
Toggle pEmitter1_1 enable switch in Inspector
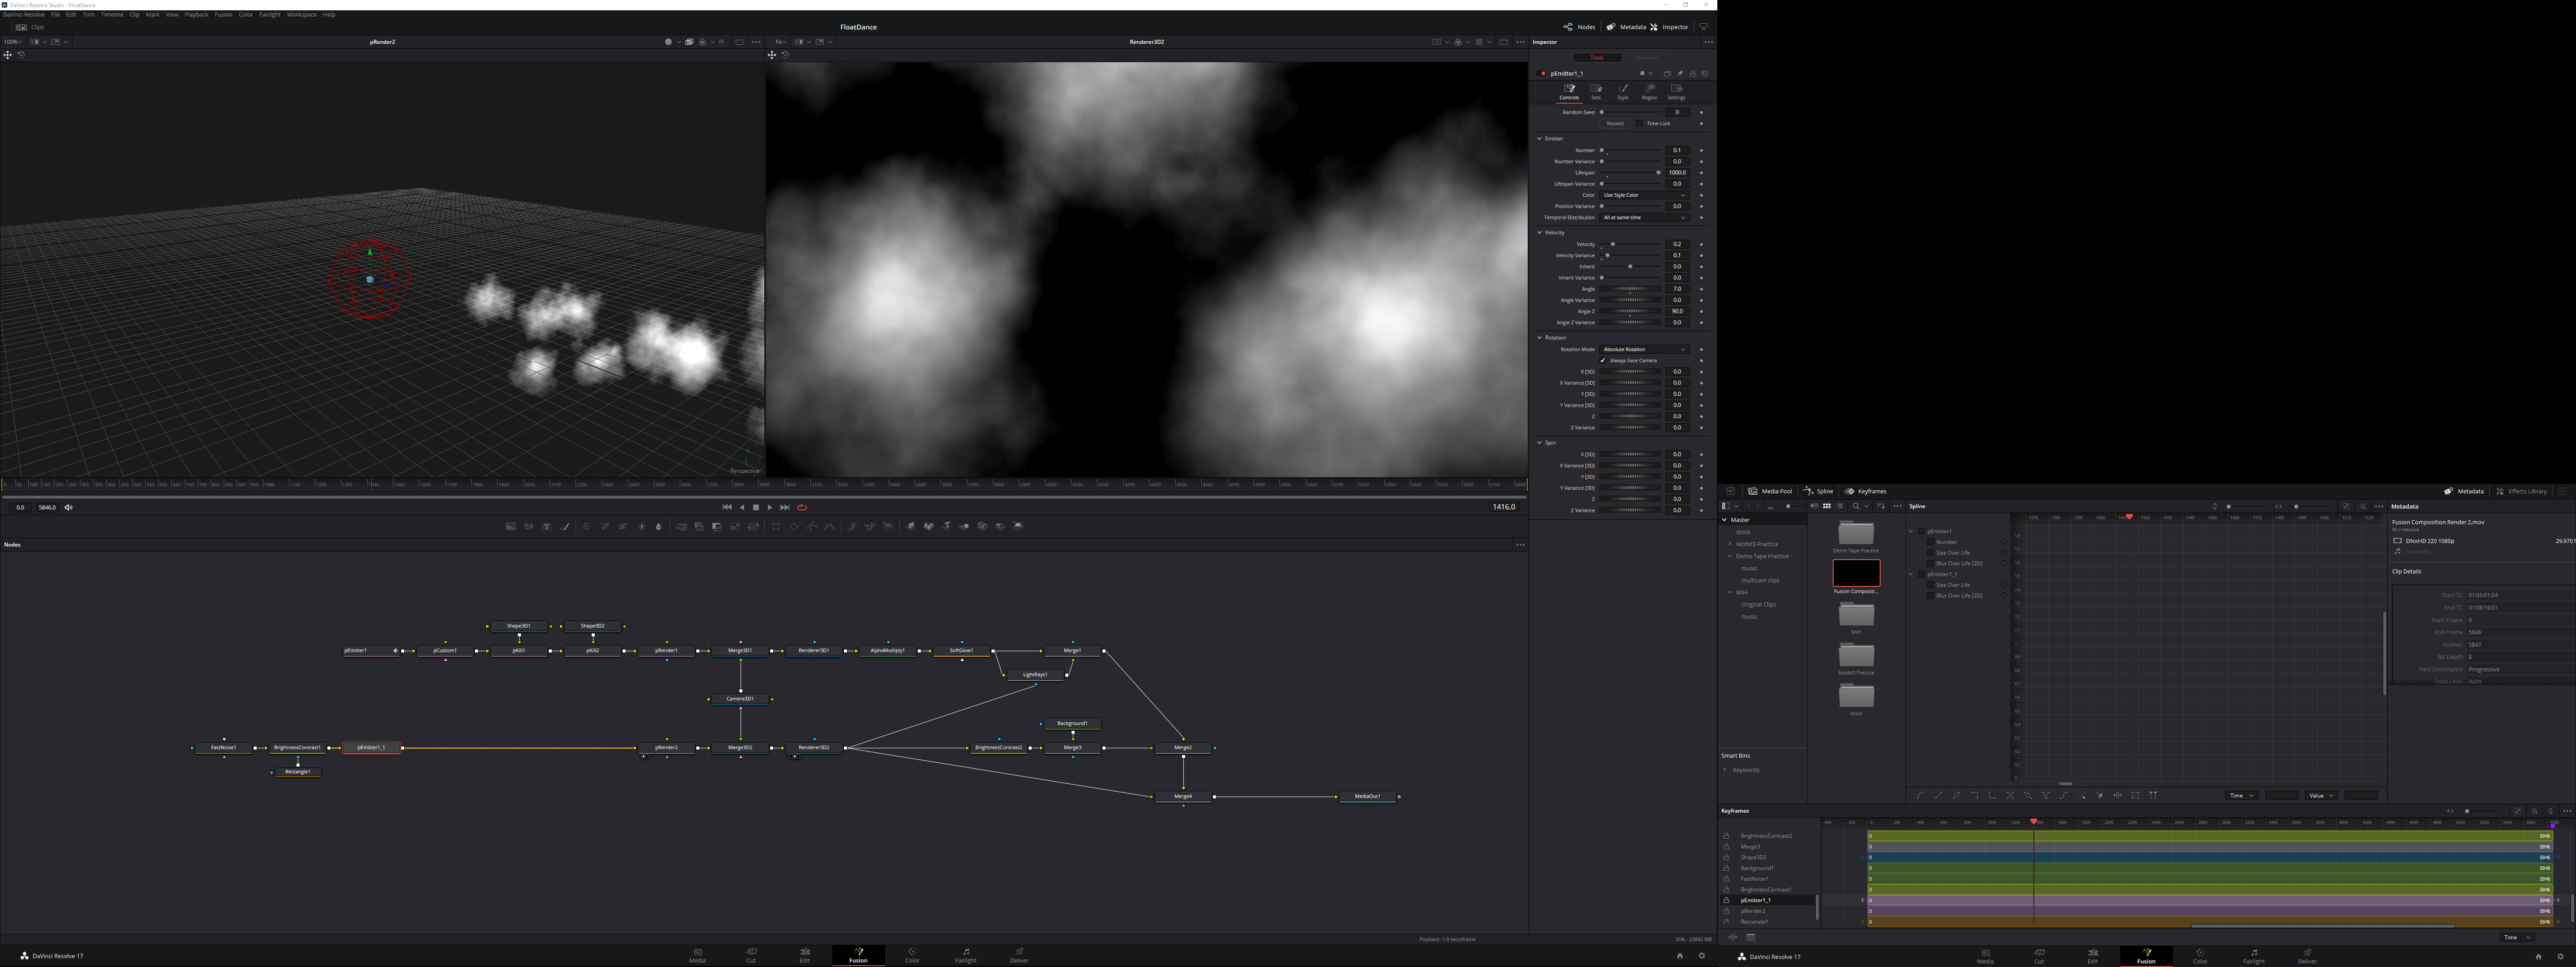[x=1541, y=74]
